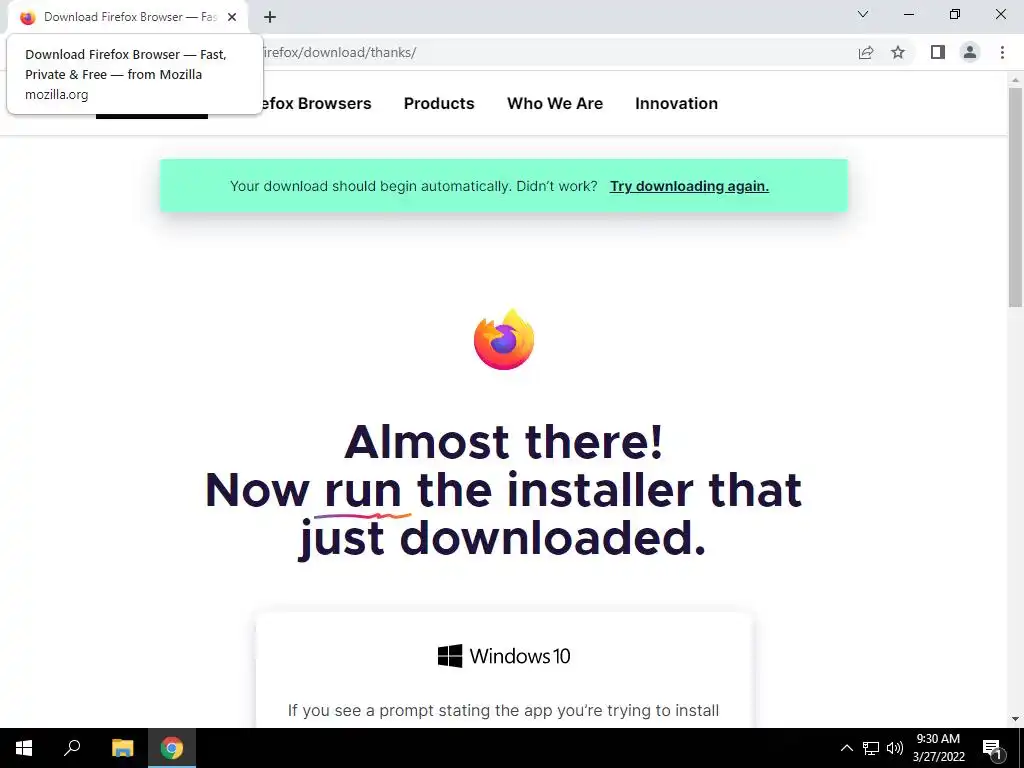Open taskbar search magnifier
This screenshot has height=768, width=1024.
click(72, 748)
